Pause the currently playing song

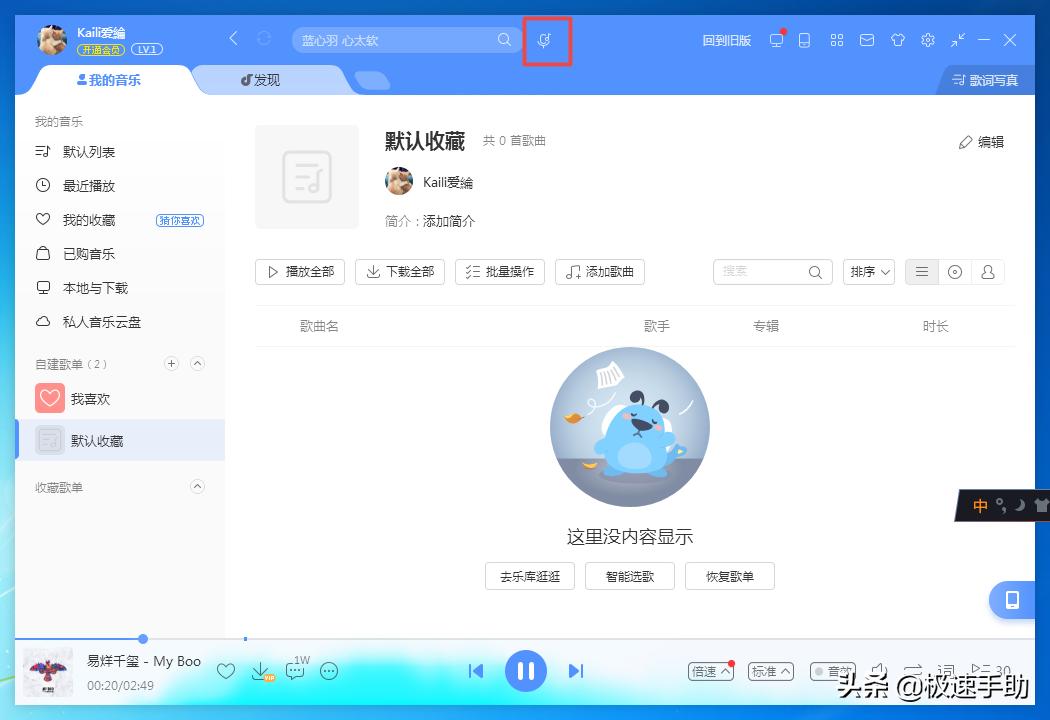tap(526, 671)
